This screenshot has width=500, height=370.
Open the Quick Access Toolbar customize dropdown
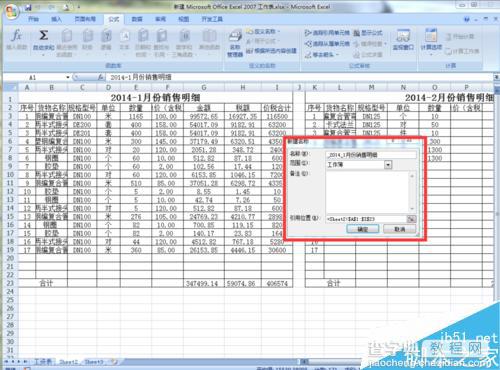coord(79,7)
